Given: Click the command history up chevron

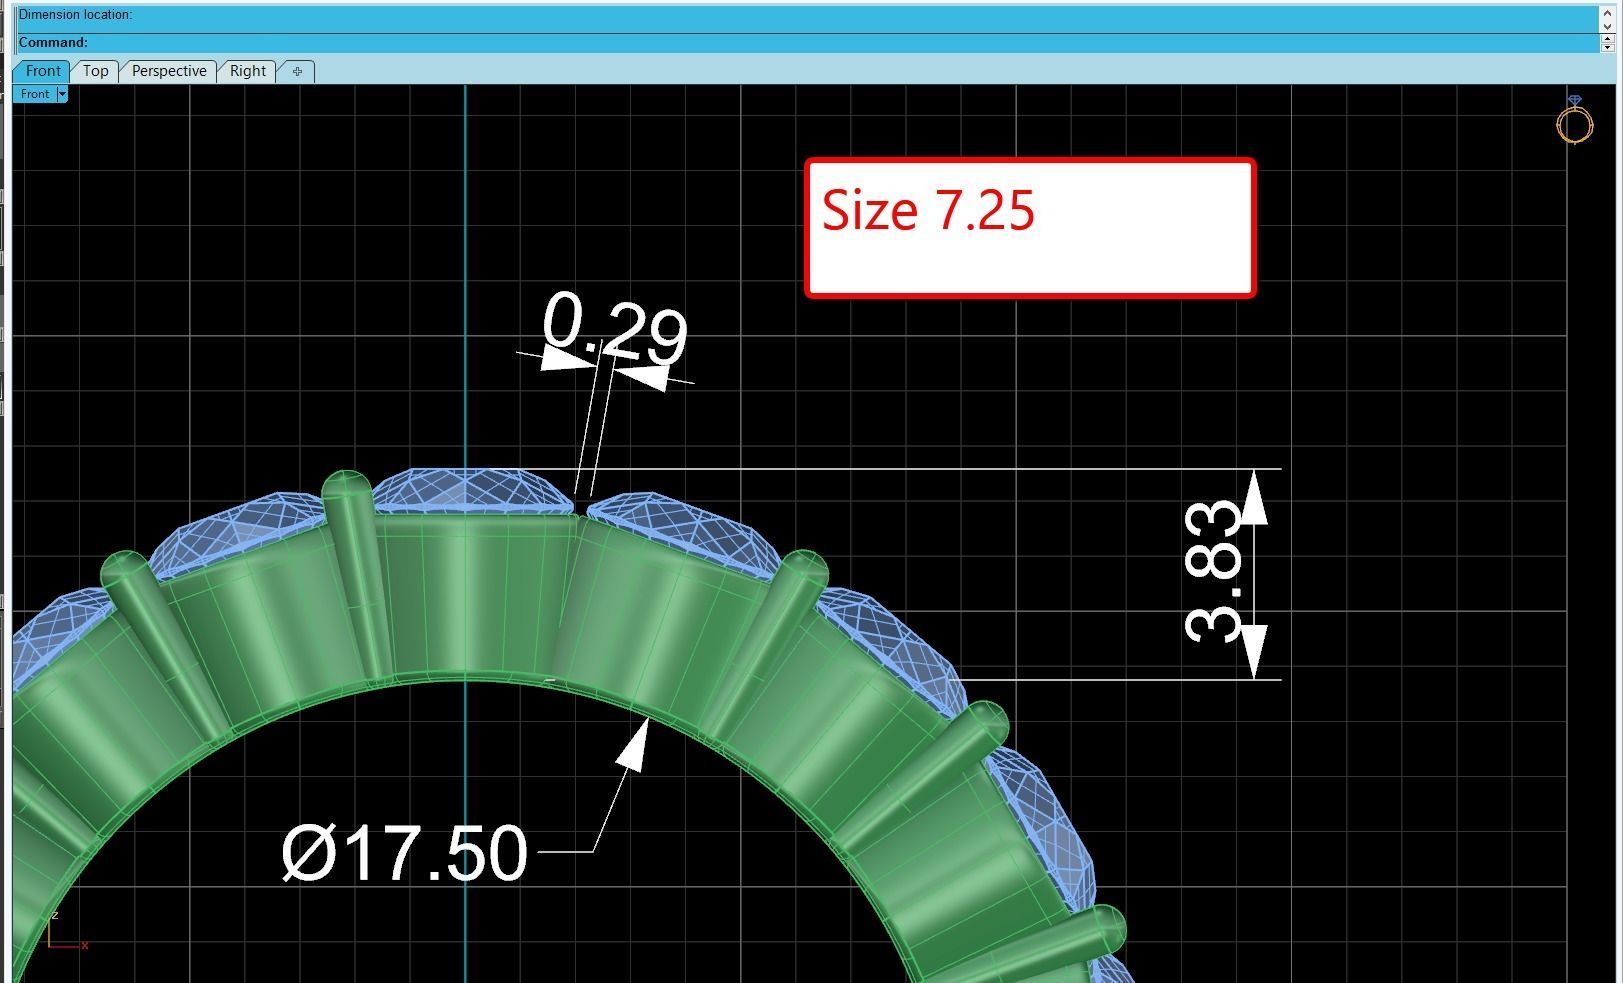Looking at the screenshot, I should (x=1608, y=12).
